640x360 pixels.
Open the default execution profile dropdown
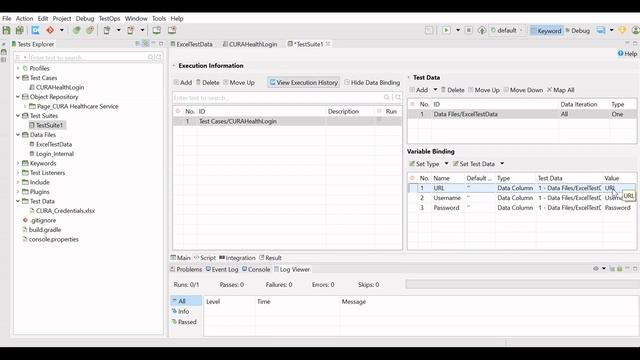(x=507, y=30)
